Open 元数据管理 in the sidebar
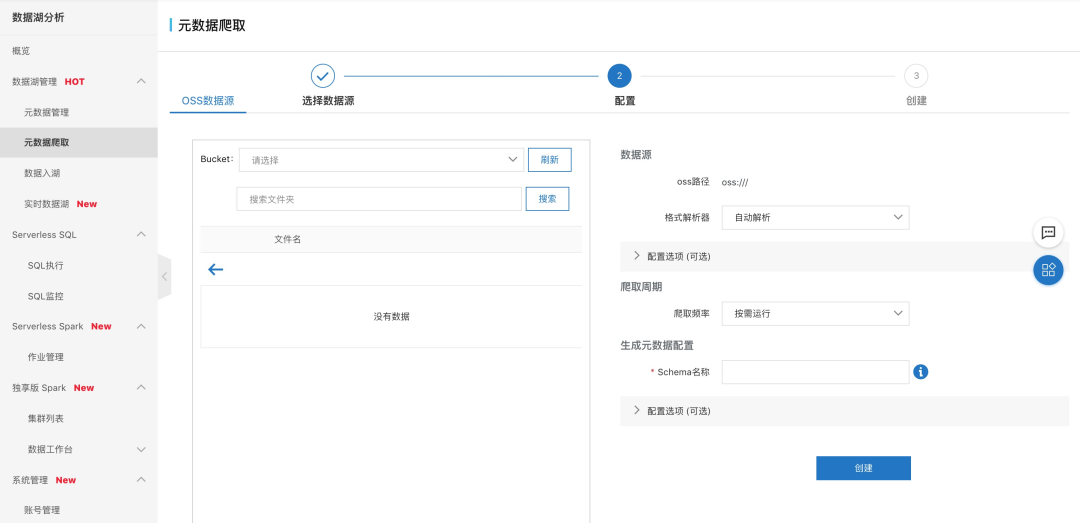Image resolution: width=1080 pixels, height=523 pixels. coord(46,113)
